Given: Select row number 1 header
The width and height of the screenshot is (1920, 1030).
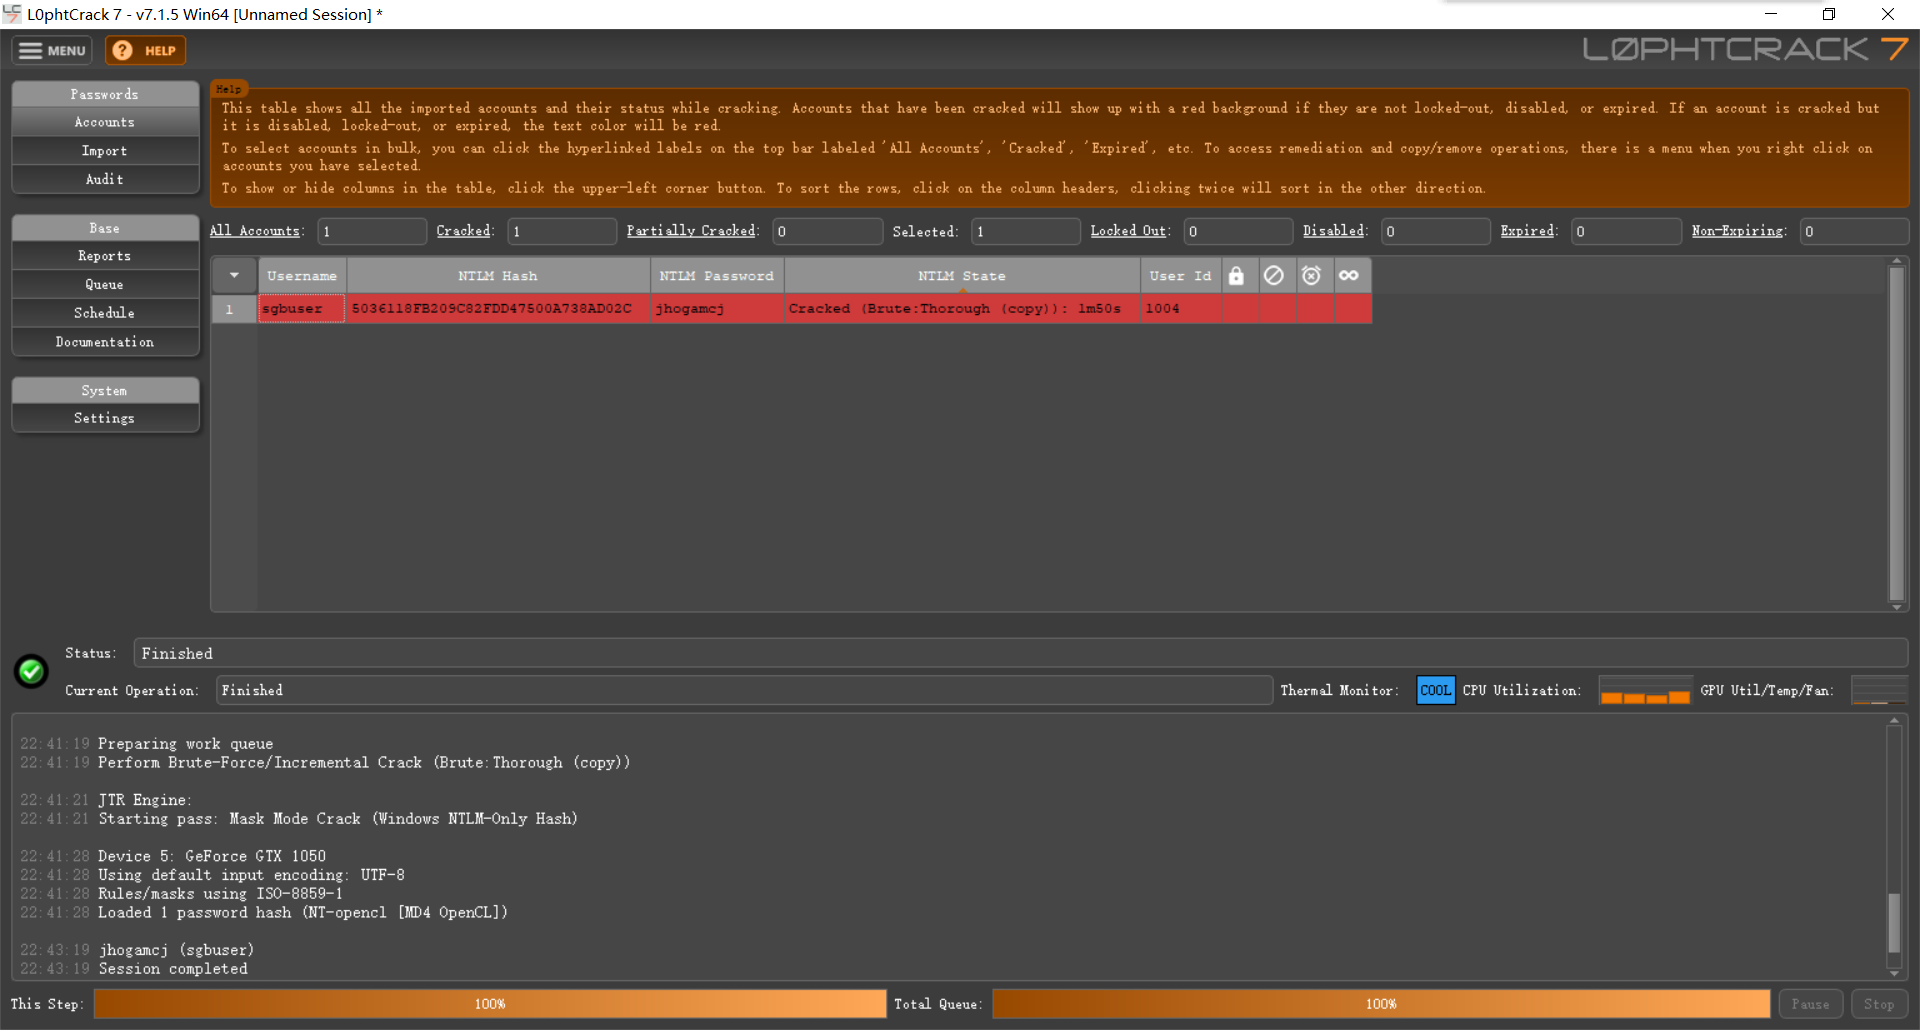Looking at the screenshot, I should [x=234, y=308].
